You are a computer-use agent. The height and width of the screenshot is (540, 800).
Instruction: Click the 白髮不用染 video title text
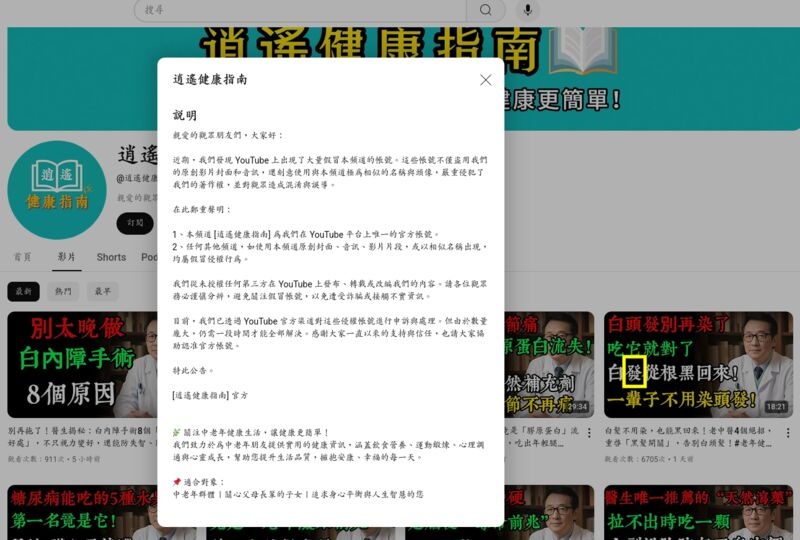pos(689,437)
